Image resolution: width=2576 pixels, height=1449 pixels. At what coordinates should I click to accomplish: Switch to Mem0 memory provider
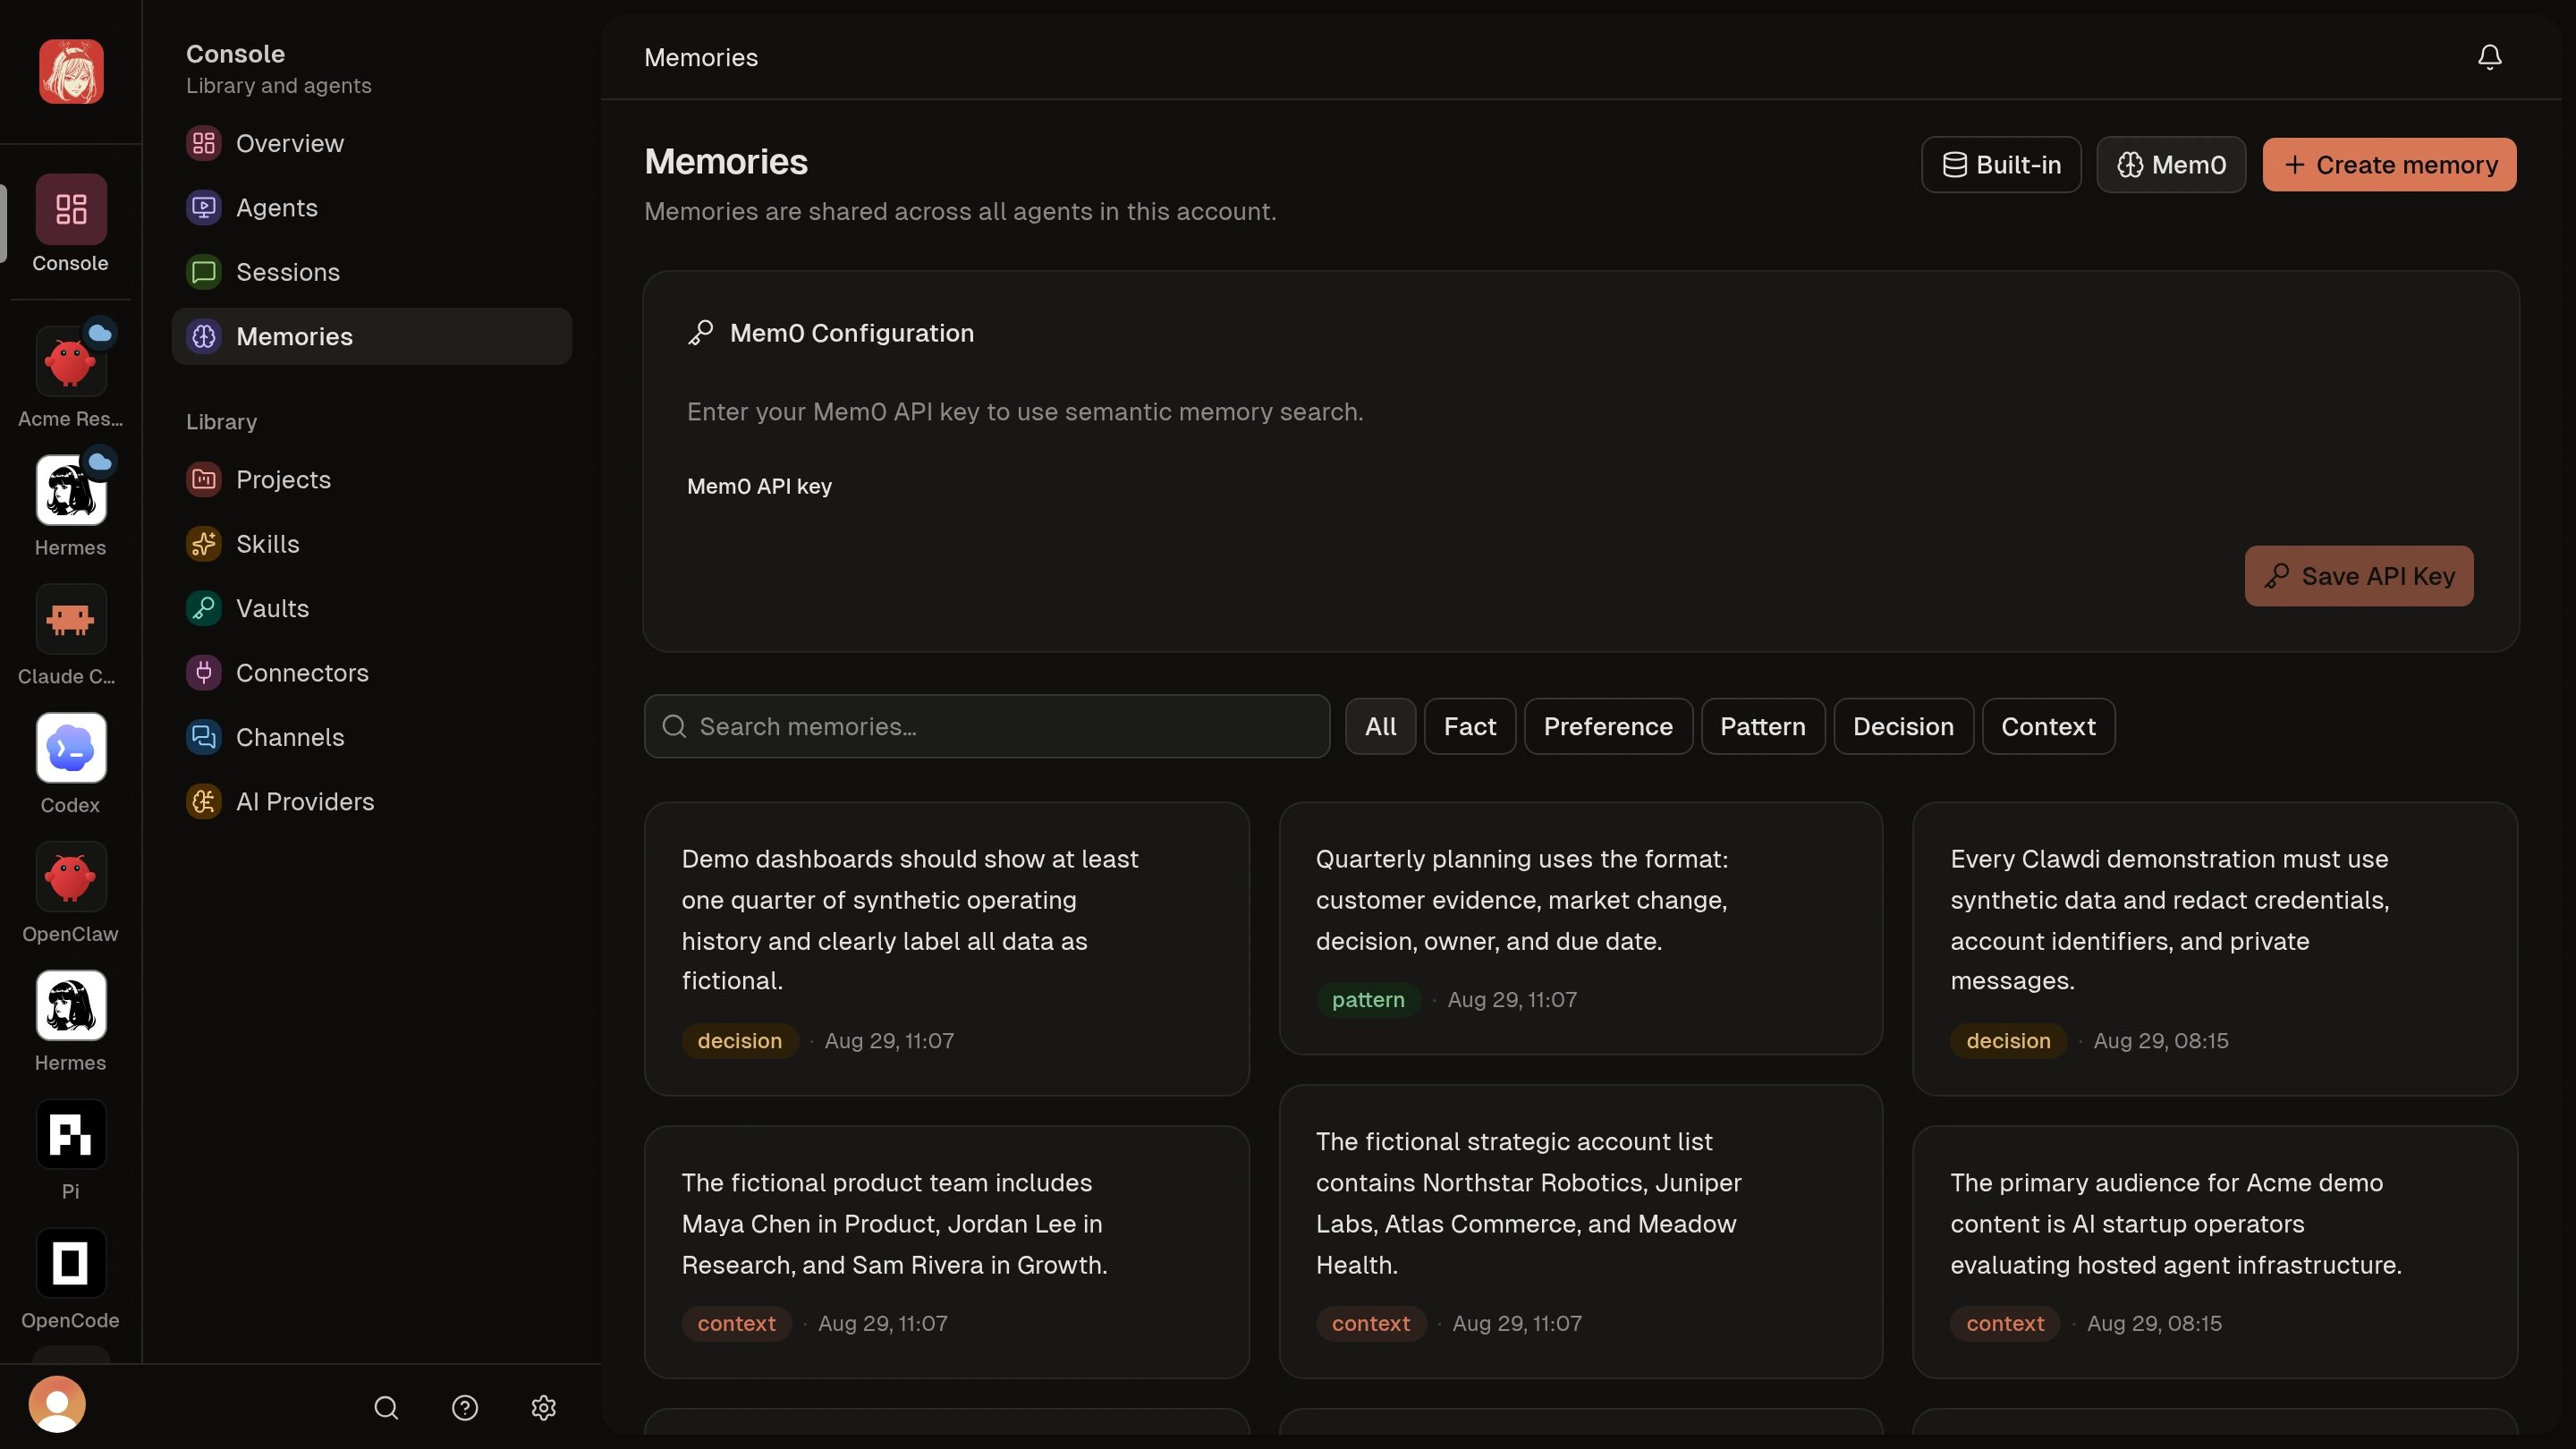pyautogui.click(x=2171, y=165)
